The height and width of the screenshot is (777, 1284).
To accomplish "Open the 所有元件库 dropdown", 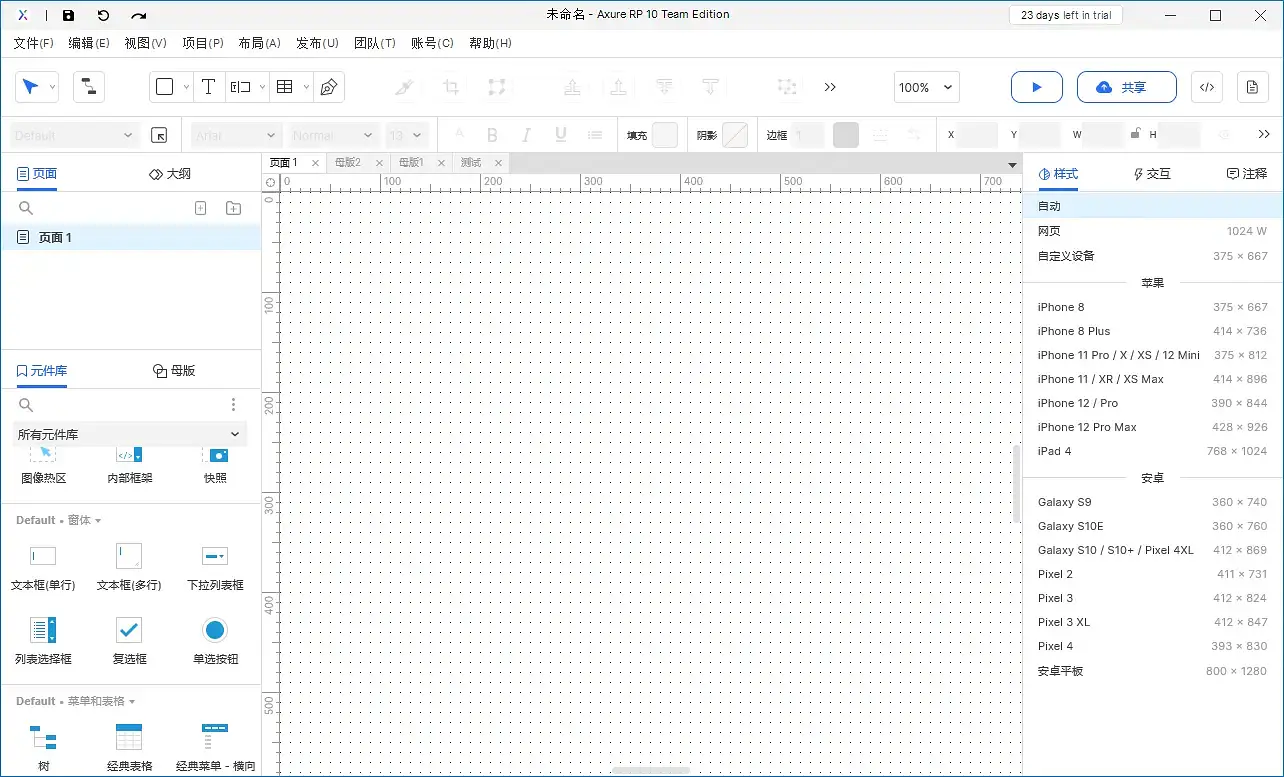I will (x=128, y=433).
